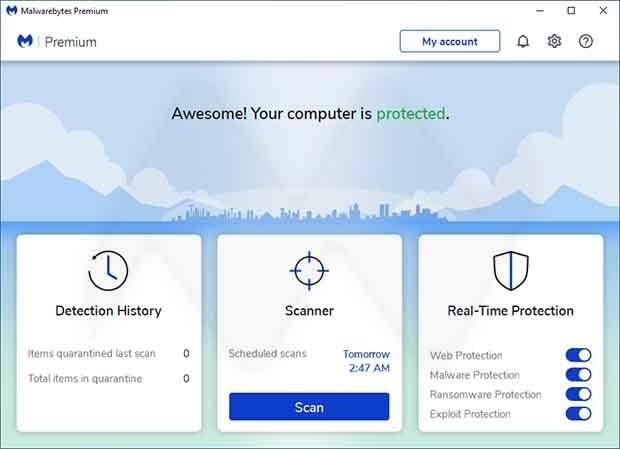Viewport: 620px width, 449px height.
Task: Toggle Ransomware Protection off
Action: (x=578, y=394)
